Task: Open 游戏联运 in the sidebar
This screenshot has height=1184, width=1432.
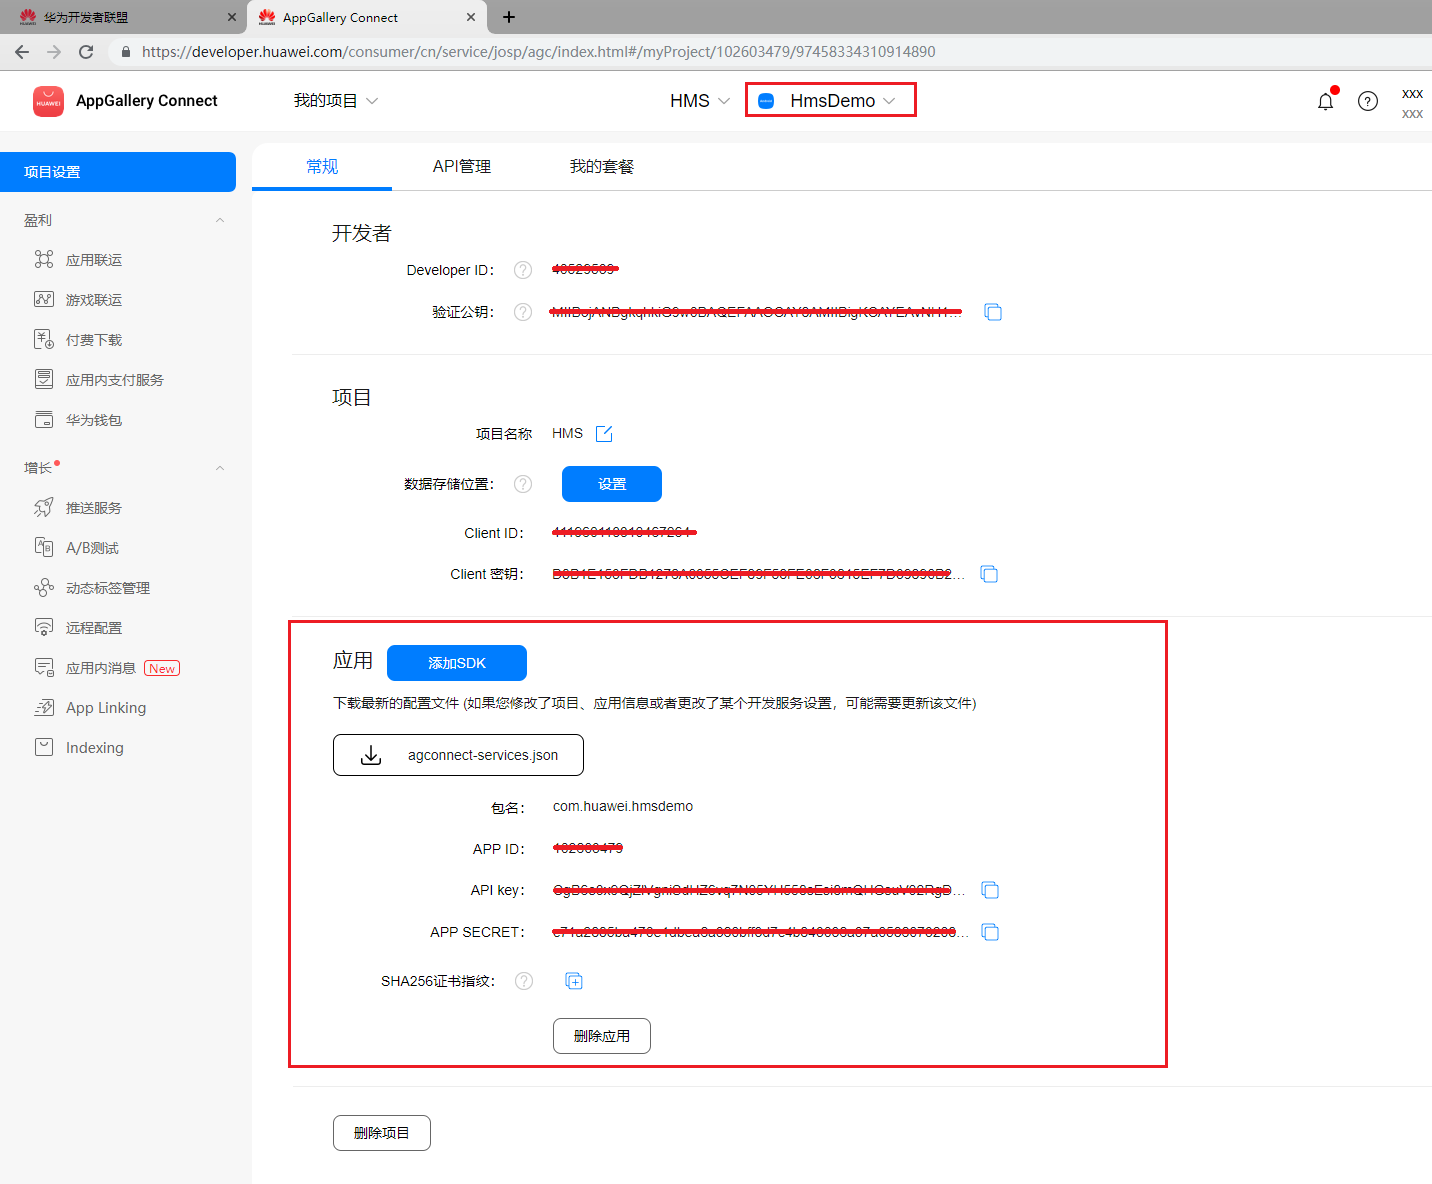Action: (94, 300)
